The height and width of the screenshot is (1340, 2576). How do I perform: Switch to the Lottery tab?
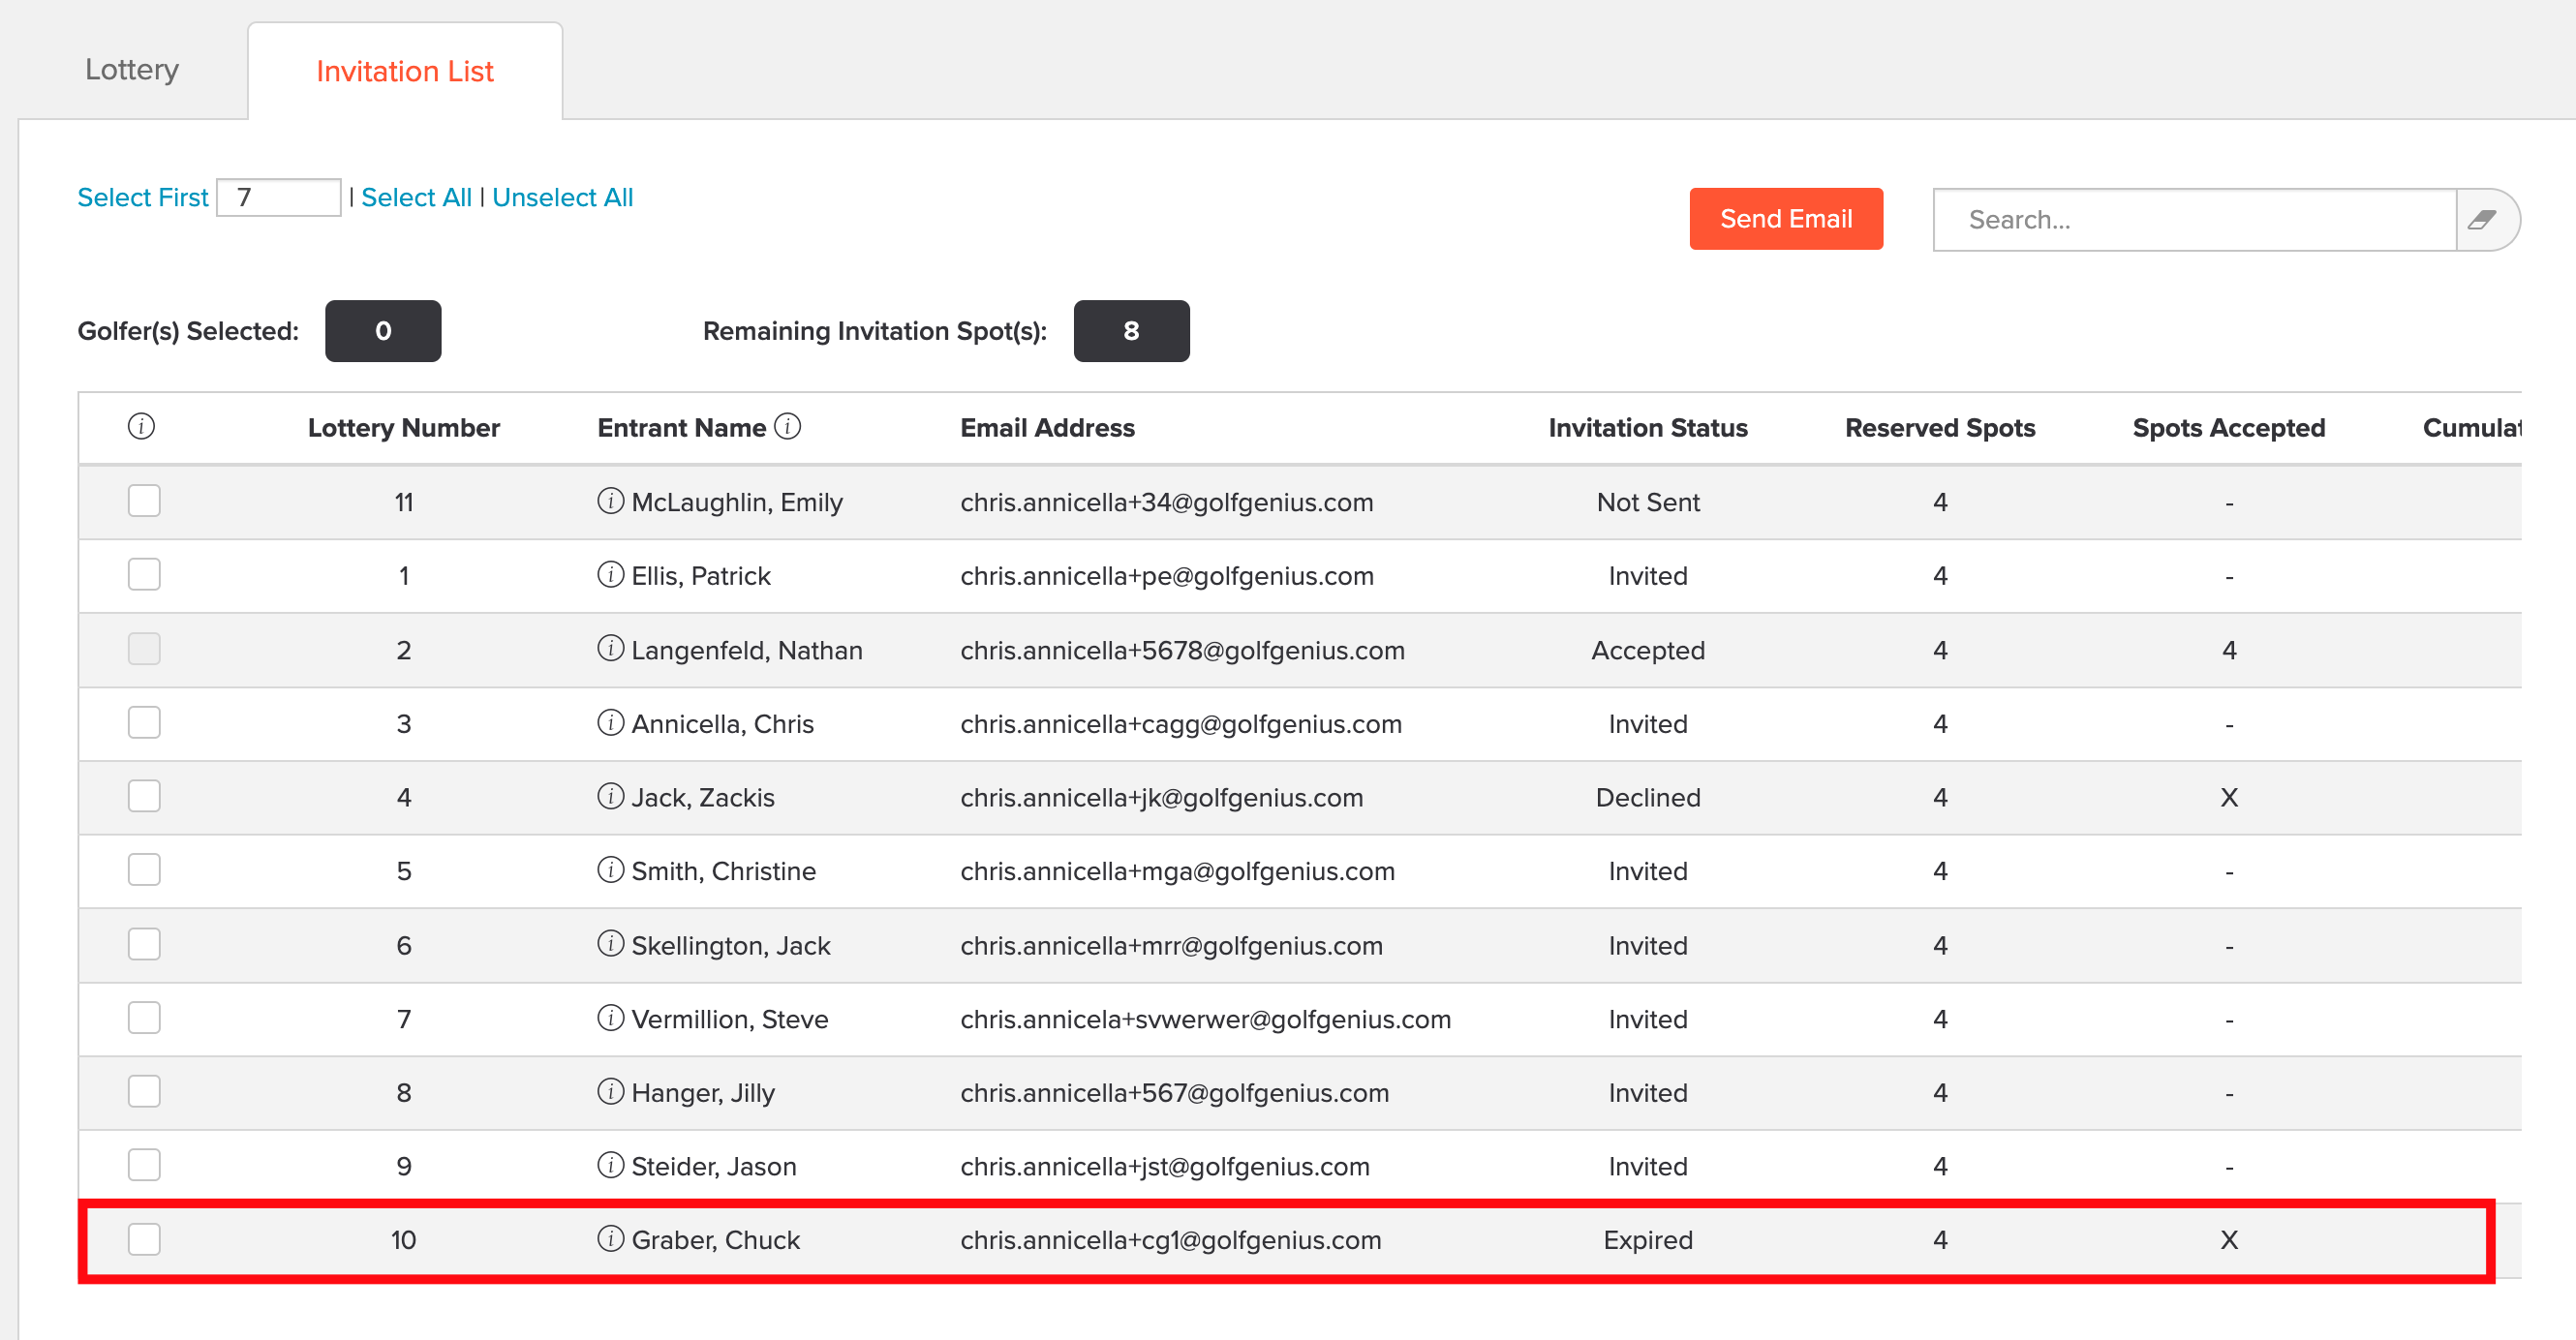pos(132,70)
